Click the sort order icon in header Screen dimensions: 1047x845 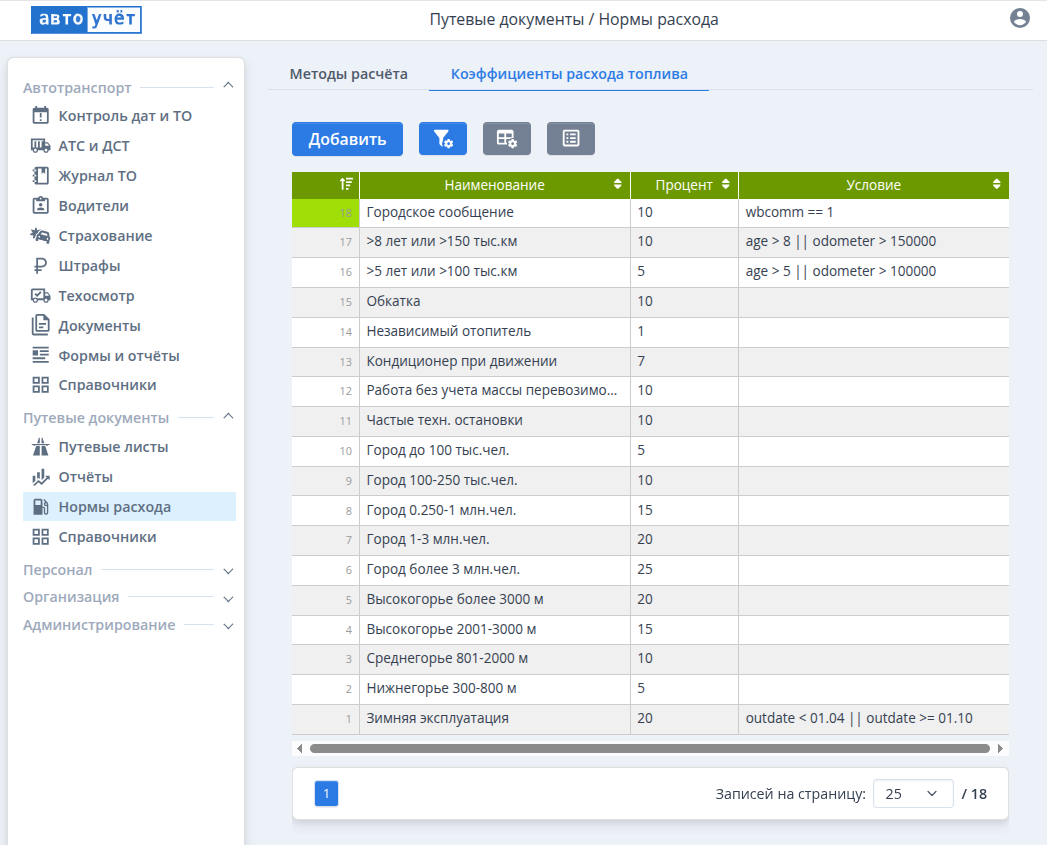pos(345,185)
